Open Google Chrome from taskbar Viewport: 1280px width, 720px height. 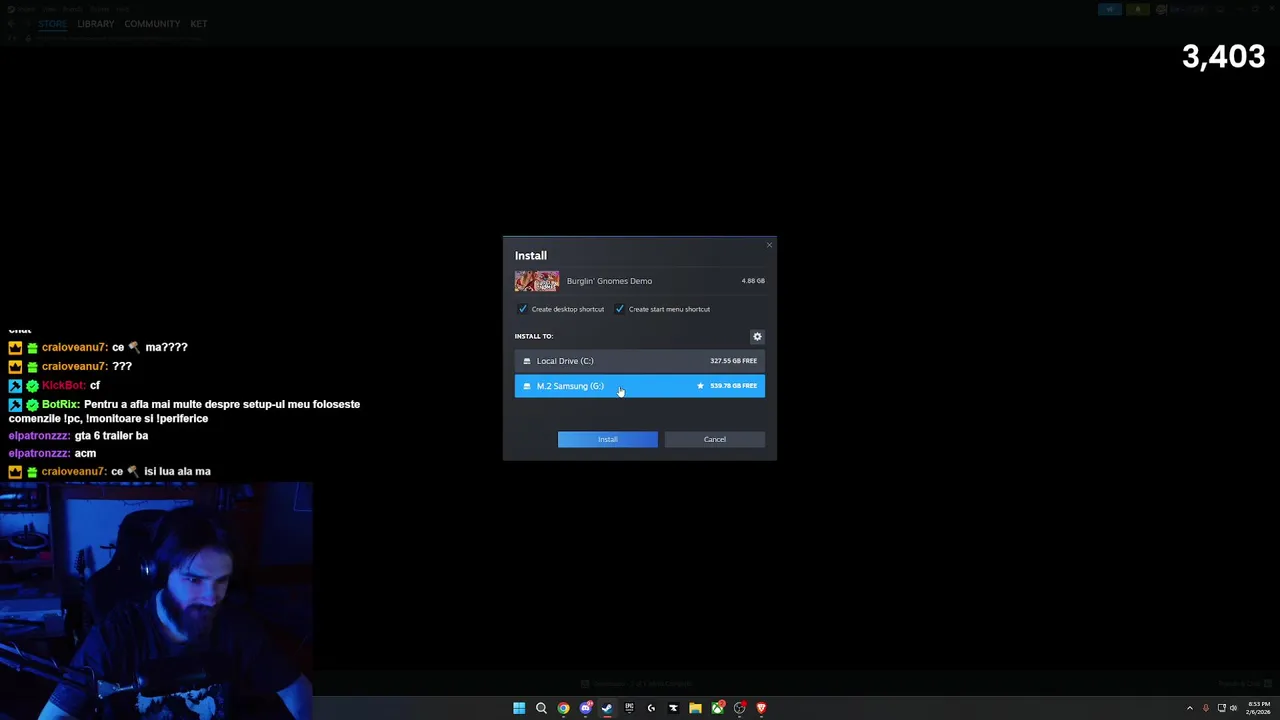coord(563,708)
